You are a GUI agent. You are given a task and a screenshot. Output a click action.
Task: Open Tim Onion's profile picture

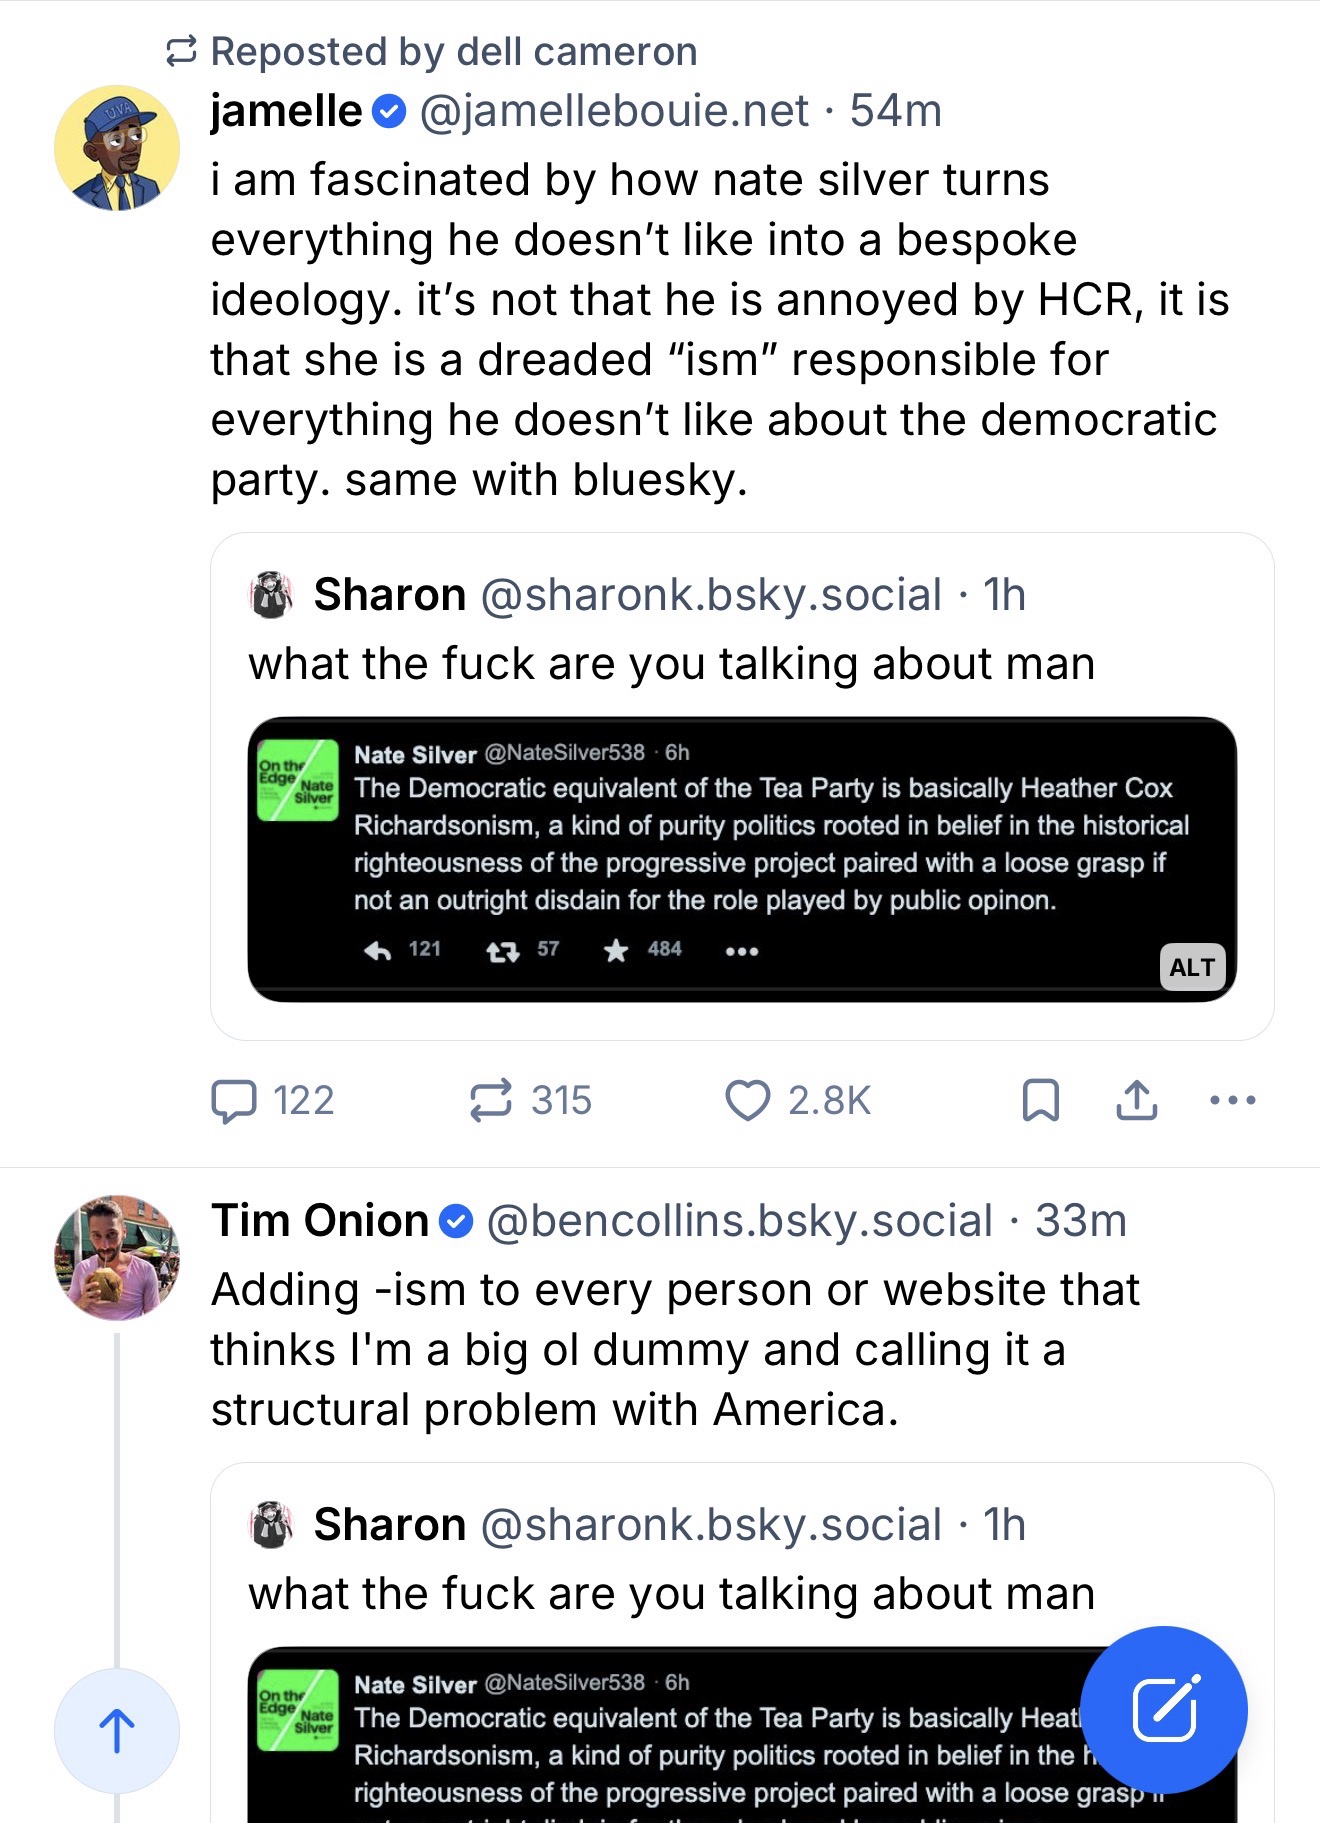tap(117, 1257)
